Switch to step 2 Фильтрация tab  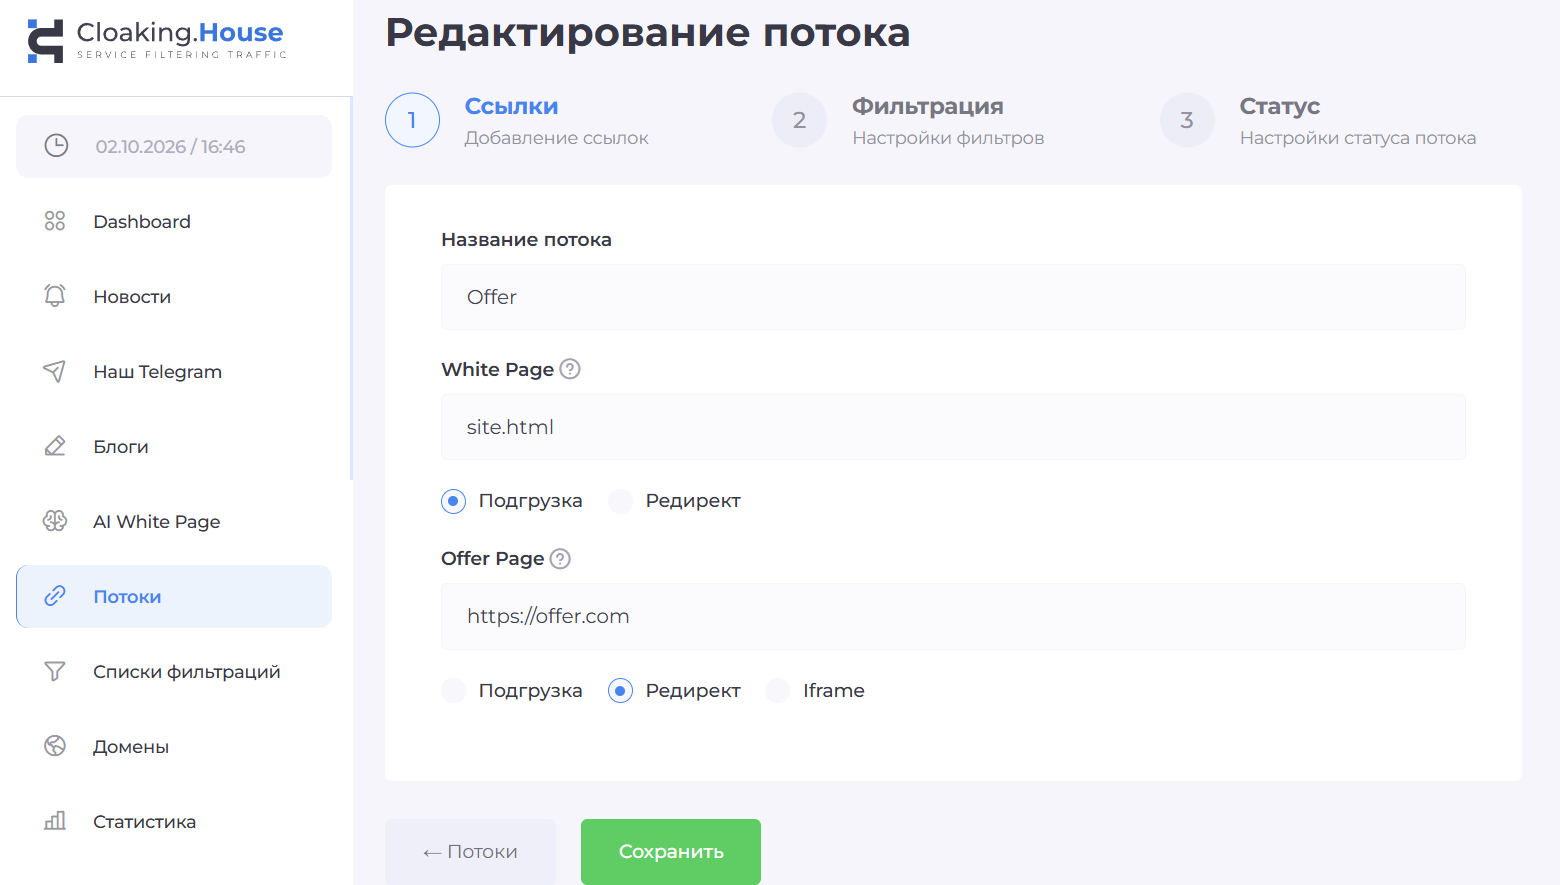[x=908, y=120]
